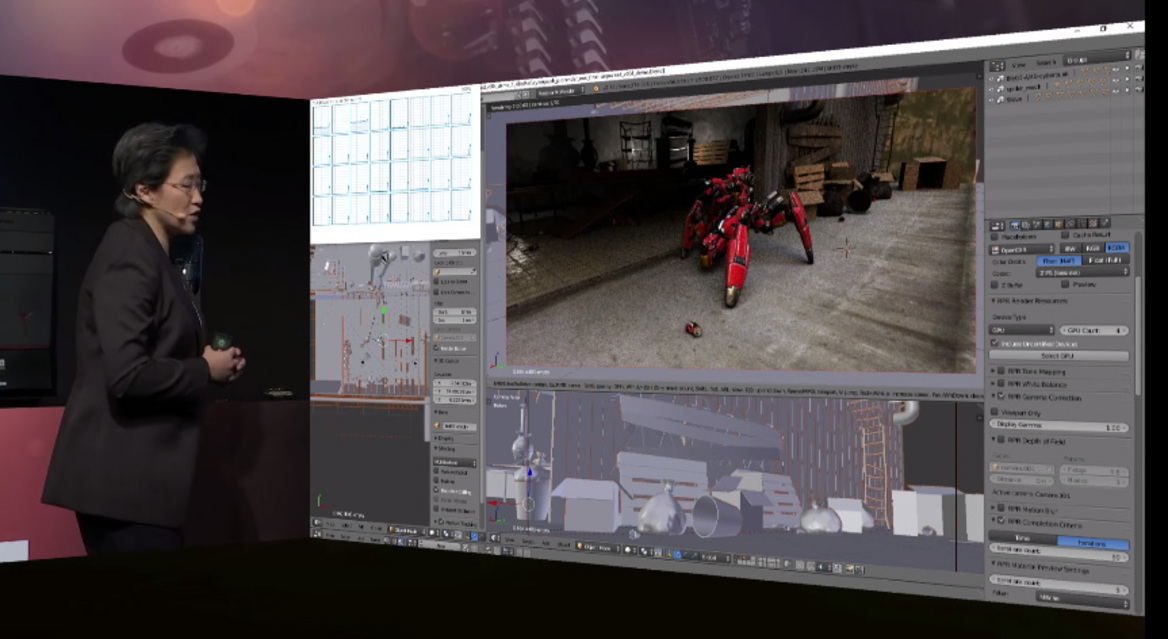
Task: Open the Render Layers properties tab icon
Action: [x=1026, y=225]
